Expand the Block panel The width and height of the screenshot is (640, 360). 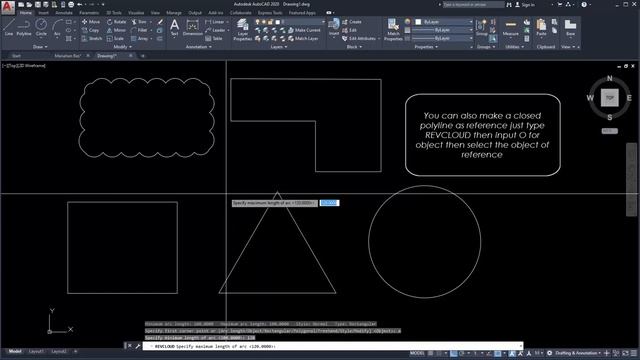click(x=354, y=47)
